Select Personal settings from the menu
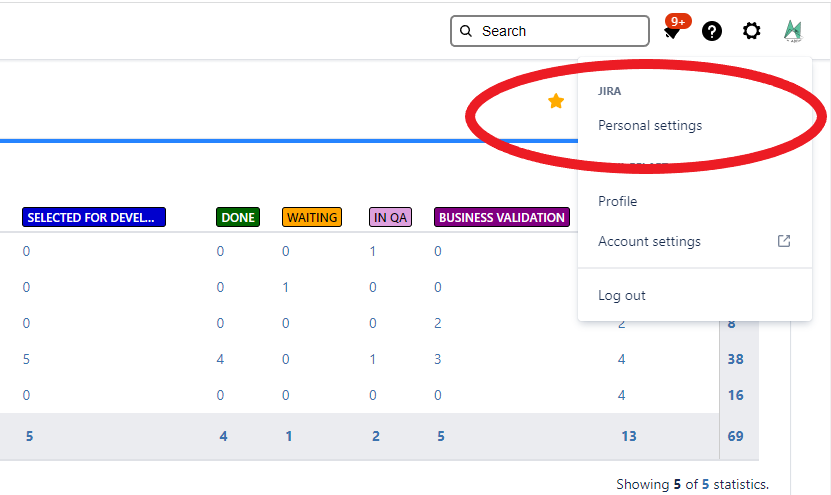Image resolution: width=831 pixels, height=495 pixels. click(x=650, y=126)
